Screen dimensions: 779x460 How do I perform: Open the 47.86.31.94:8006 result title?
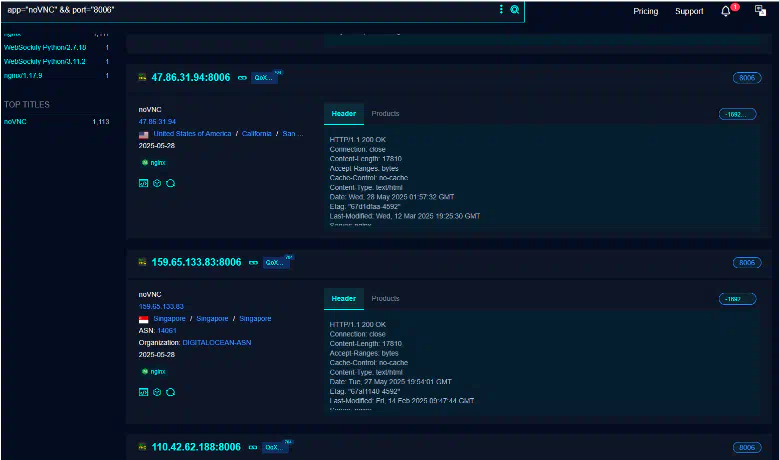pos(191,77)
